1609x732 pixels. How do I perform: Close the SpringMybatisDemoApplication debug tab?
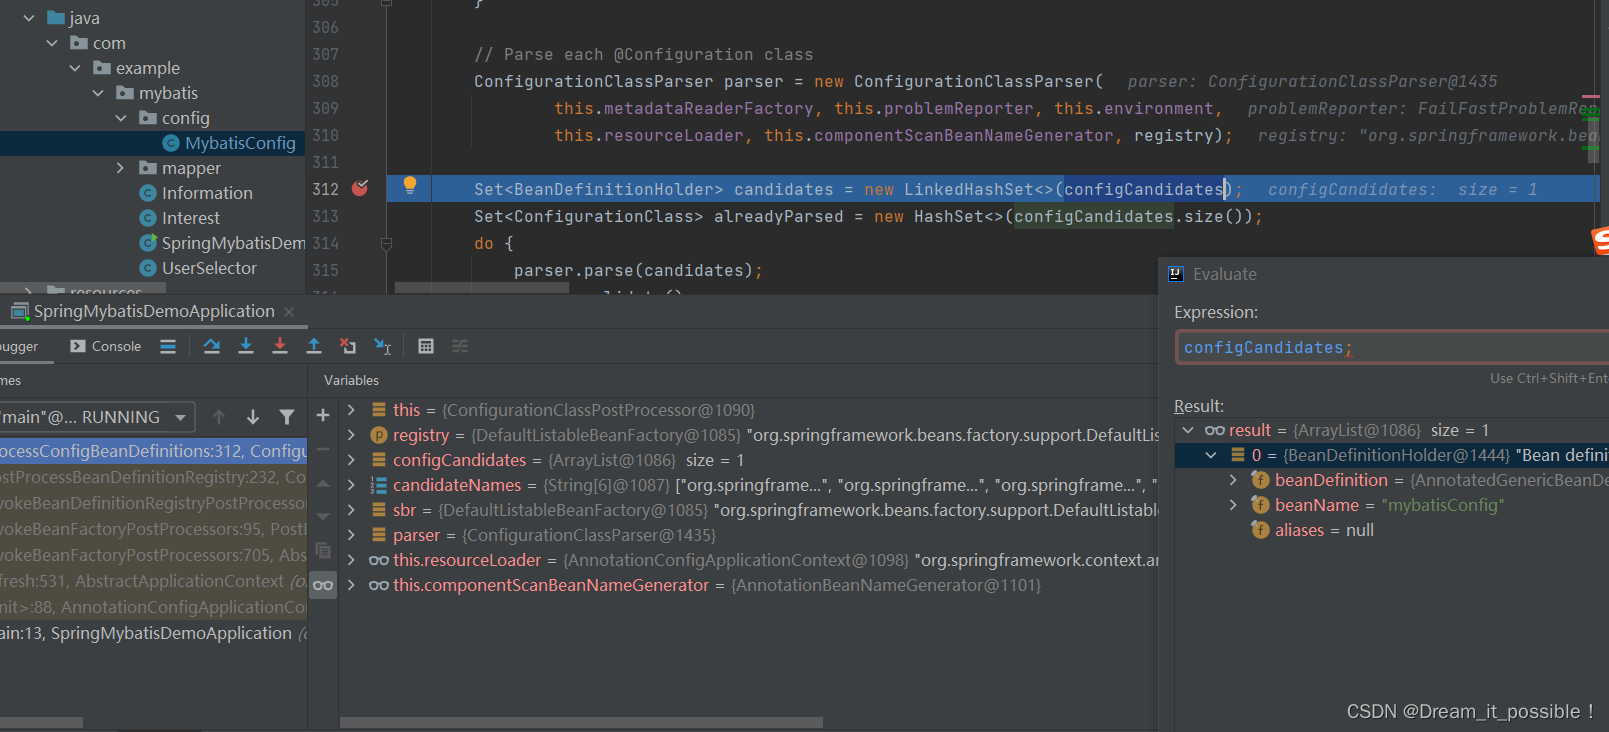[289, 312]
